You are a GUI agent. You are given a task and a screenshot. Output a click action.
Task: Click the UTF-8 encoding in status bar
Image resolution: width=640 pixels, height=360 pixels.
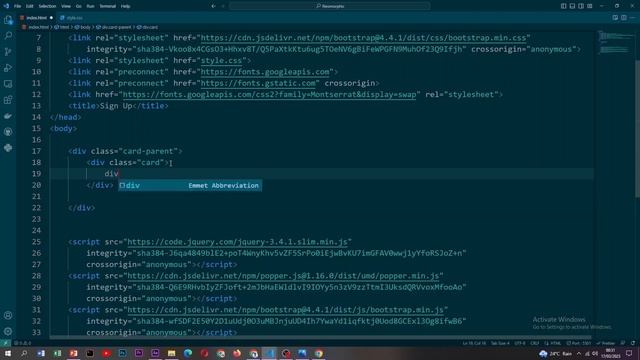(520, 343)
